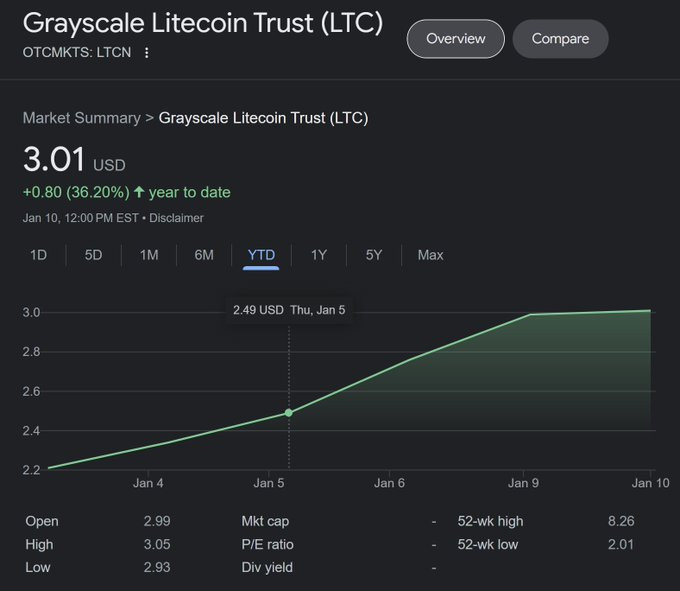Select the 6M time range tab
Viewport: 680px width, 591px height.
pyautogui.click(x=204, y=255)
